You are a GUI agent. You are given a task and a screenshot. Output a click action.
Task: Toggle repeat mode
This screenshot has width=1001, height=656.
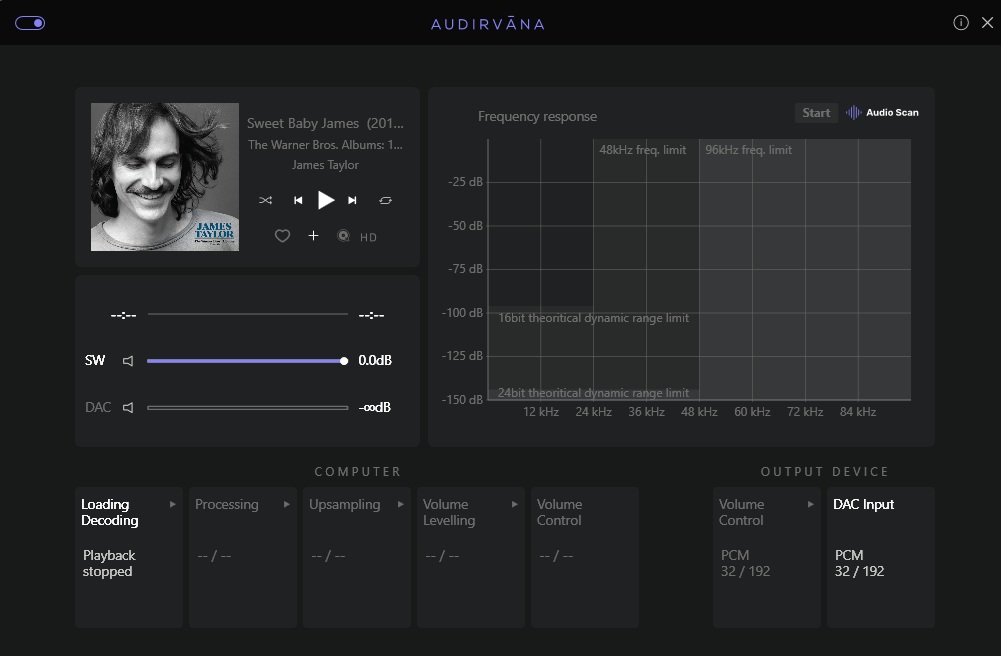pyautogui.click(x=385, y=200)
